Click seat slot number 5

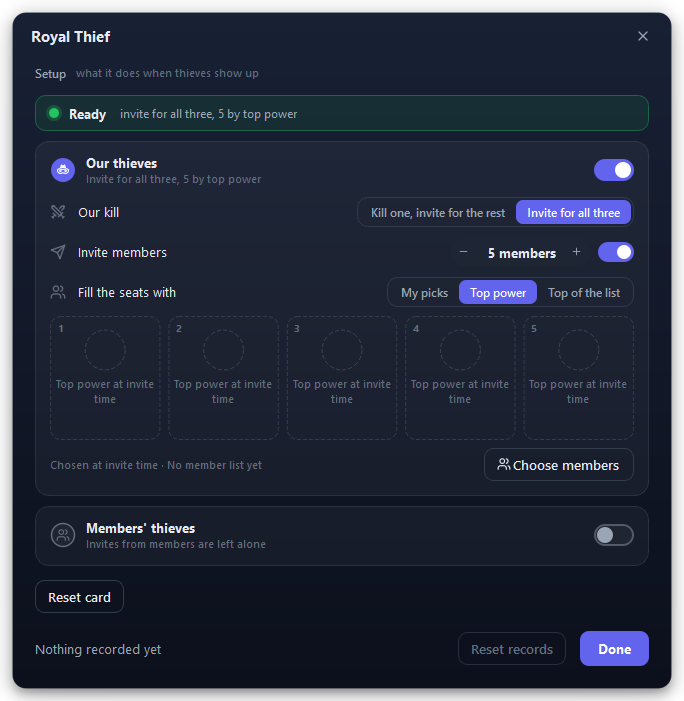(578, 378)
